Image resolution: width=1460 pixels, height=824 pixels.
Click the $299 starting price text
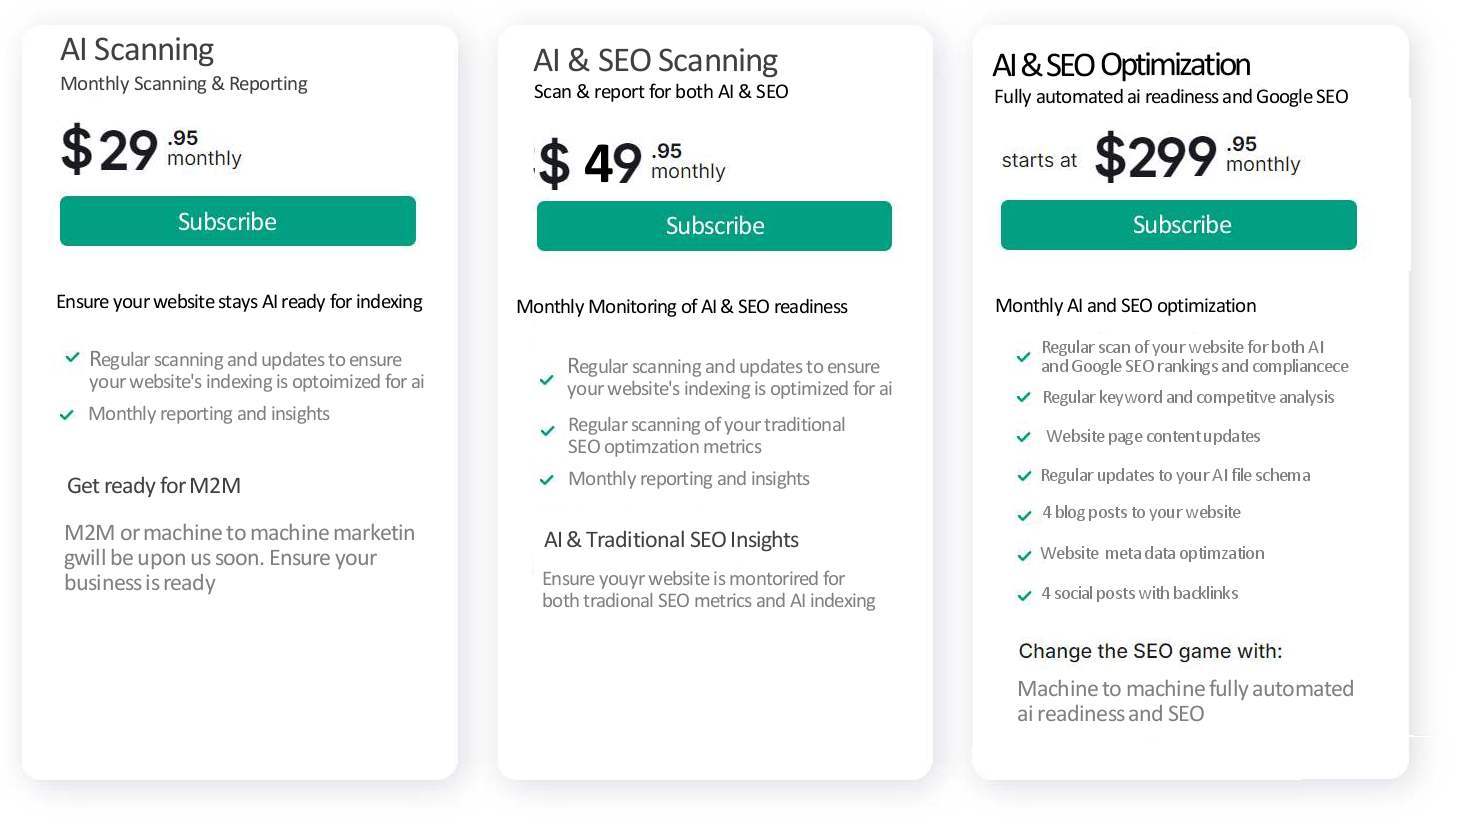coord(1155,157)
